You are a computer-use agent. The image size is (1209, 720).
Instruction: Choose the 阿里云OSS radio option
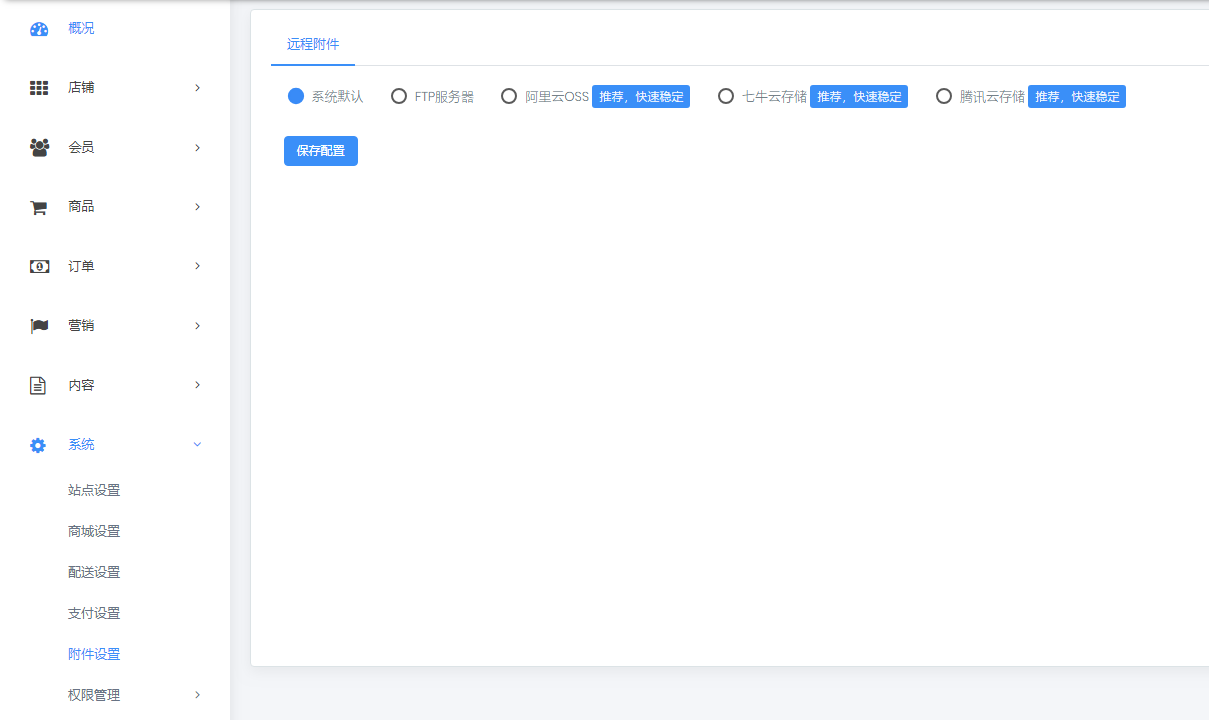tap(509, 96)
